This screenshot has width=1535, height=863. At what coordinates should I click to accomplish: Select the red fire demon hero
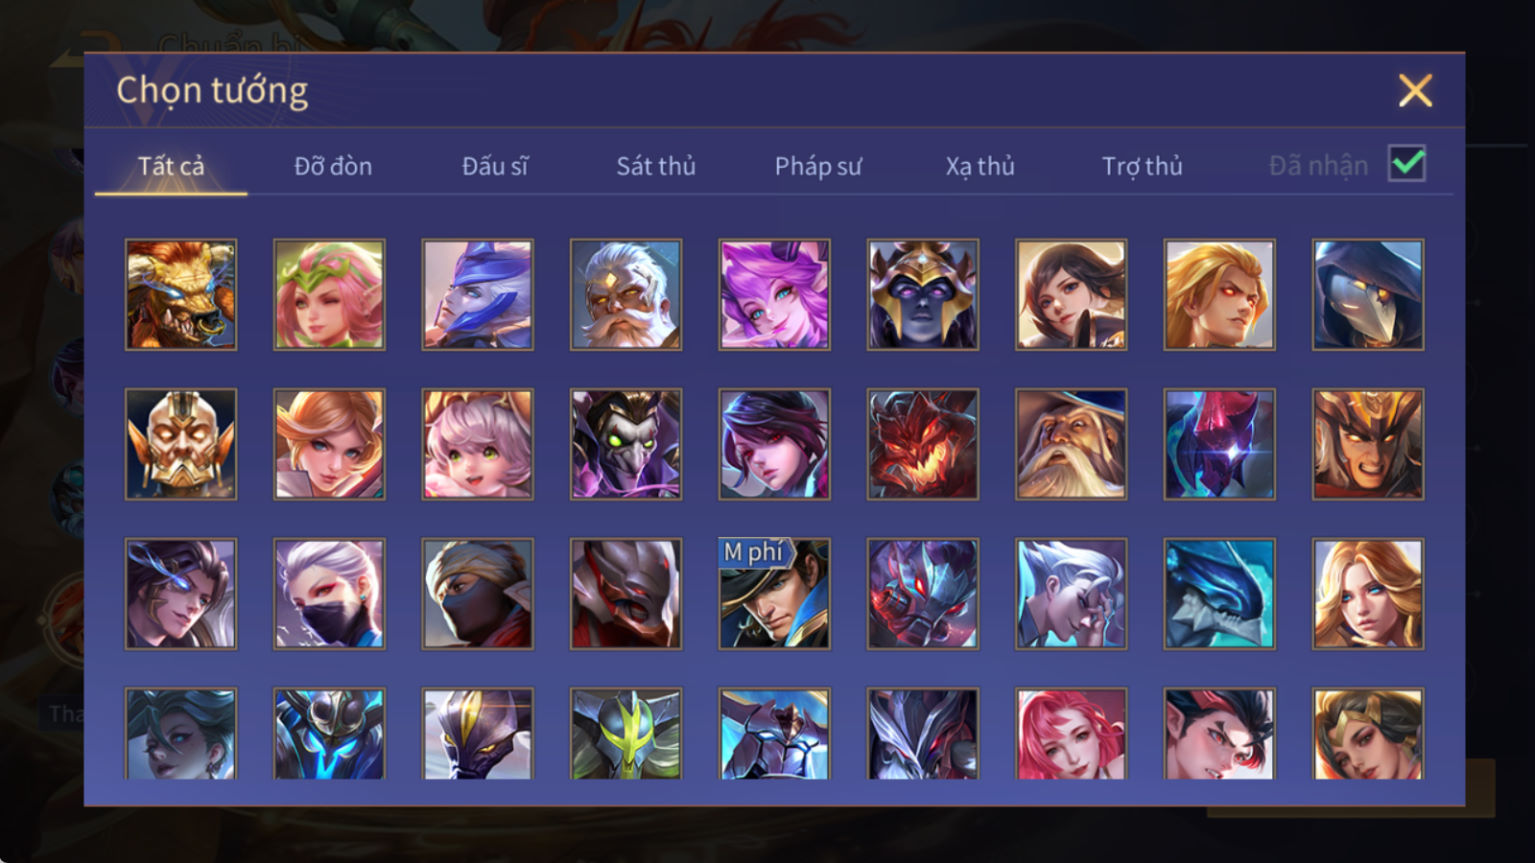click(923, 444)
